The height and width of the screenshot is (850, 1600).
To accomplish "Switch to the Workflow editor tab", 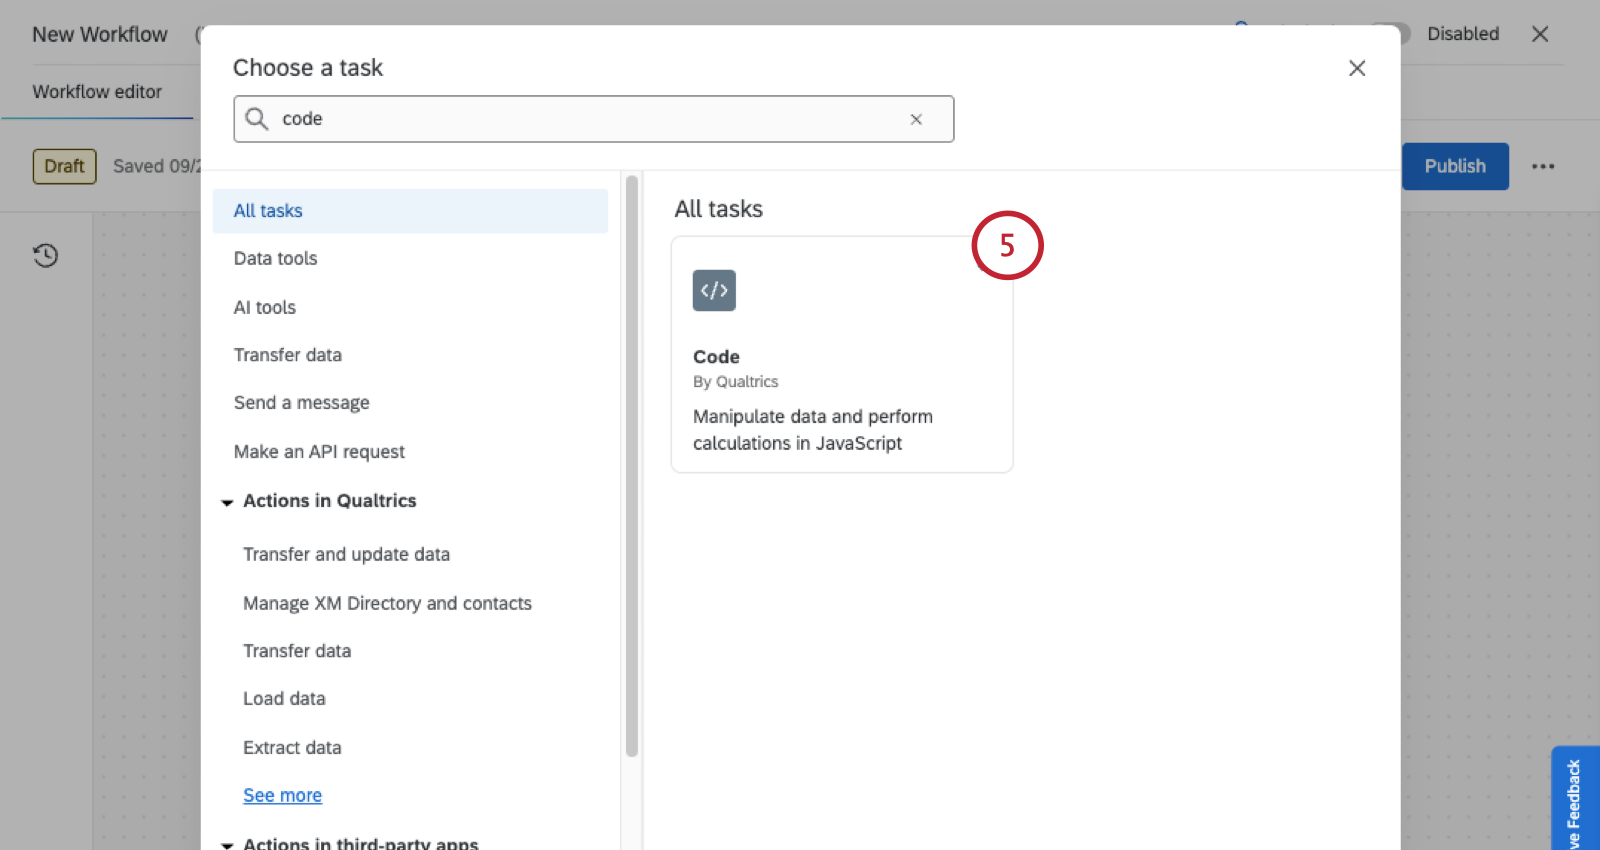I will click(97, 91).
